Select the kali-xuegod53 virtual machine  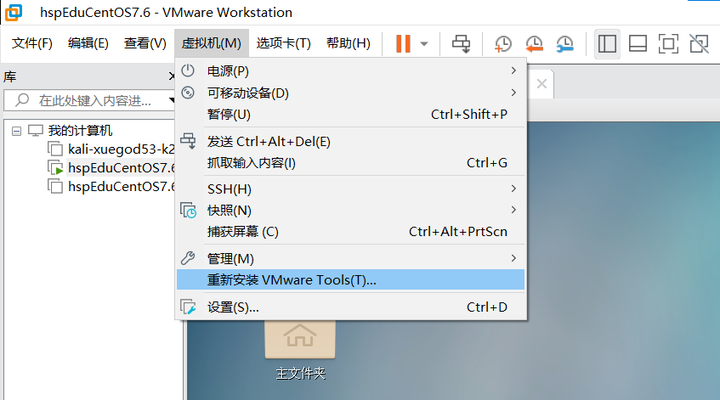point(121,149)
